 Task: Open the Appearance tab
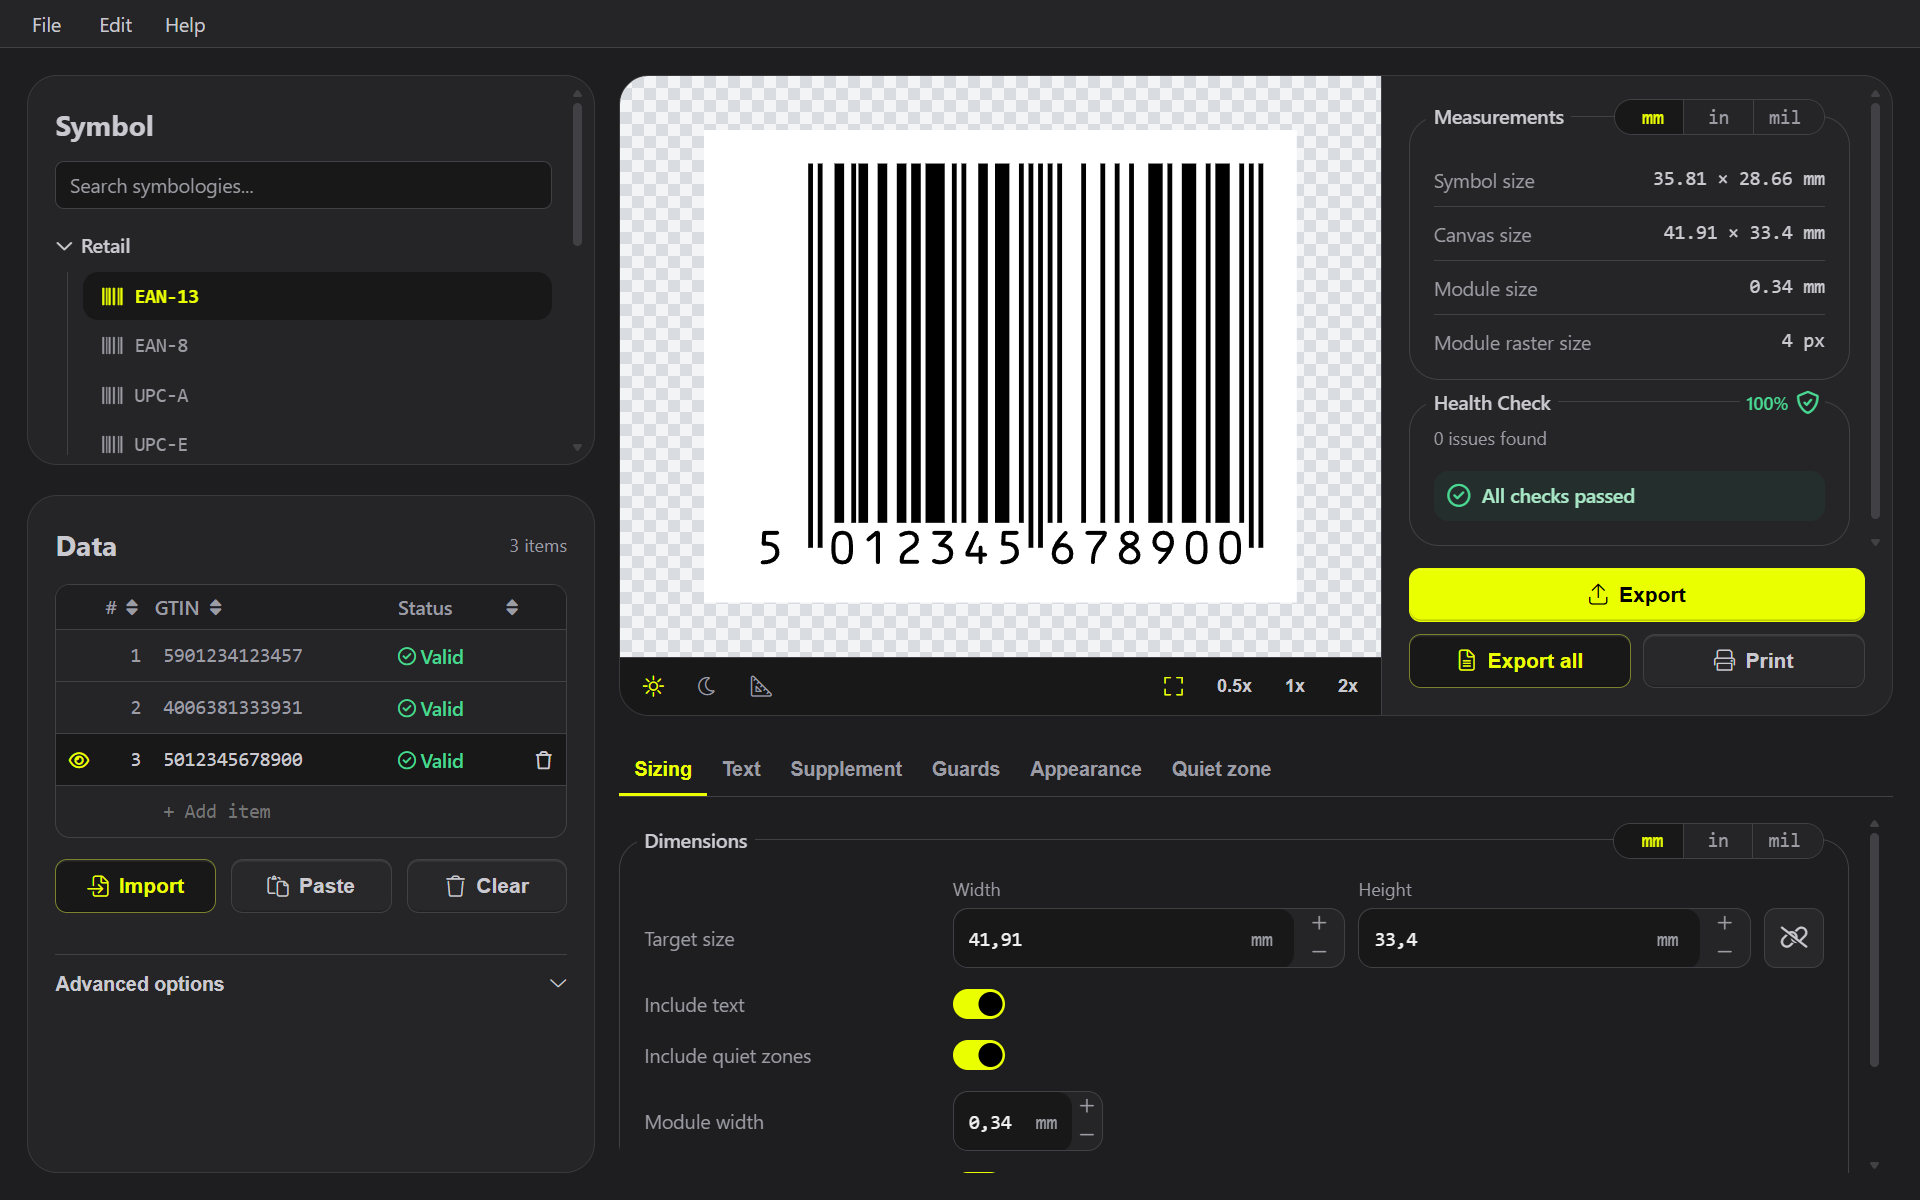click(x=1086, y=769)
